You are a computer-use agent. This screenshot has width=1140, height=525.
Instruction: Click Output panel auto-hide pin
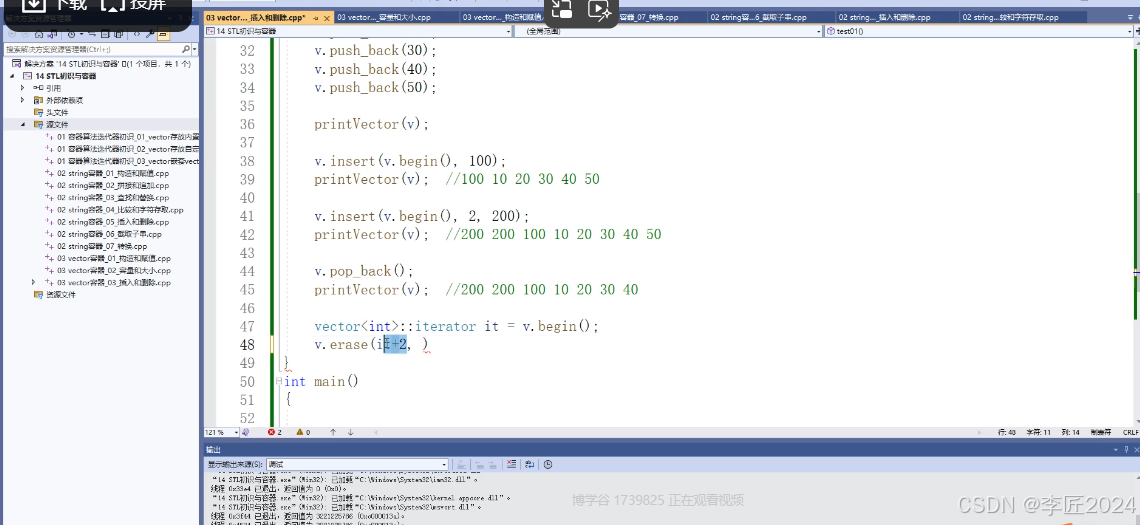coord(1126,450)
